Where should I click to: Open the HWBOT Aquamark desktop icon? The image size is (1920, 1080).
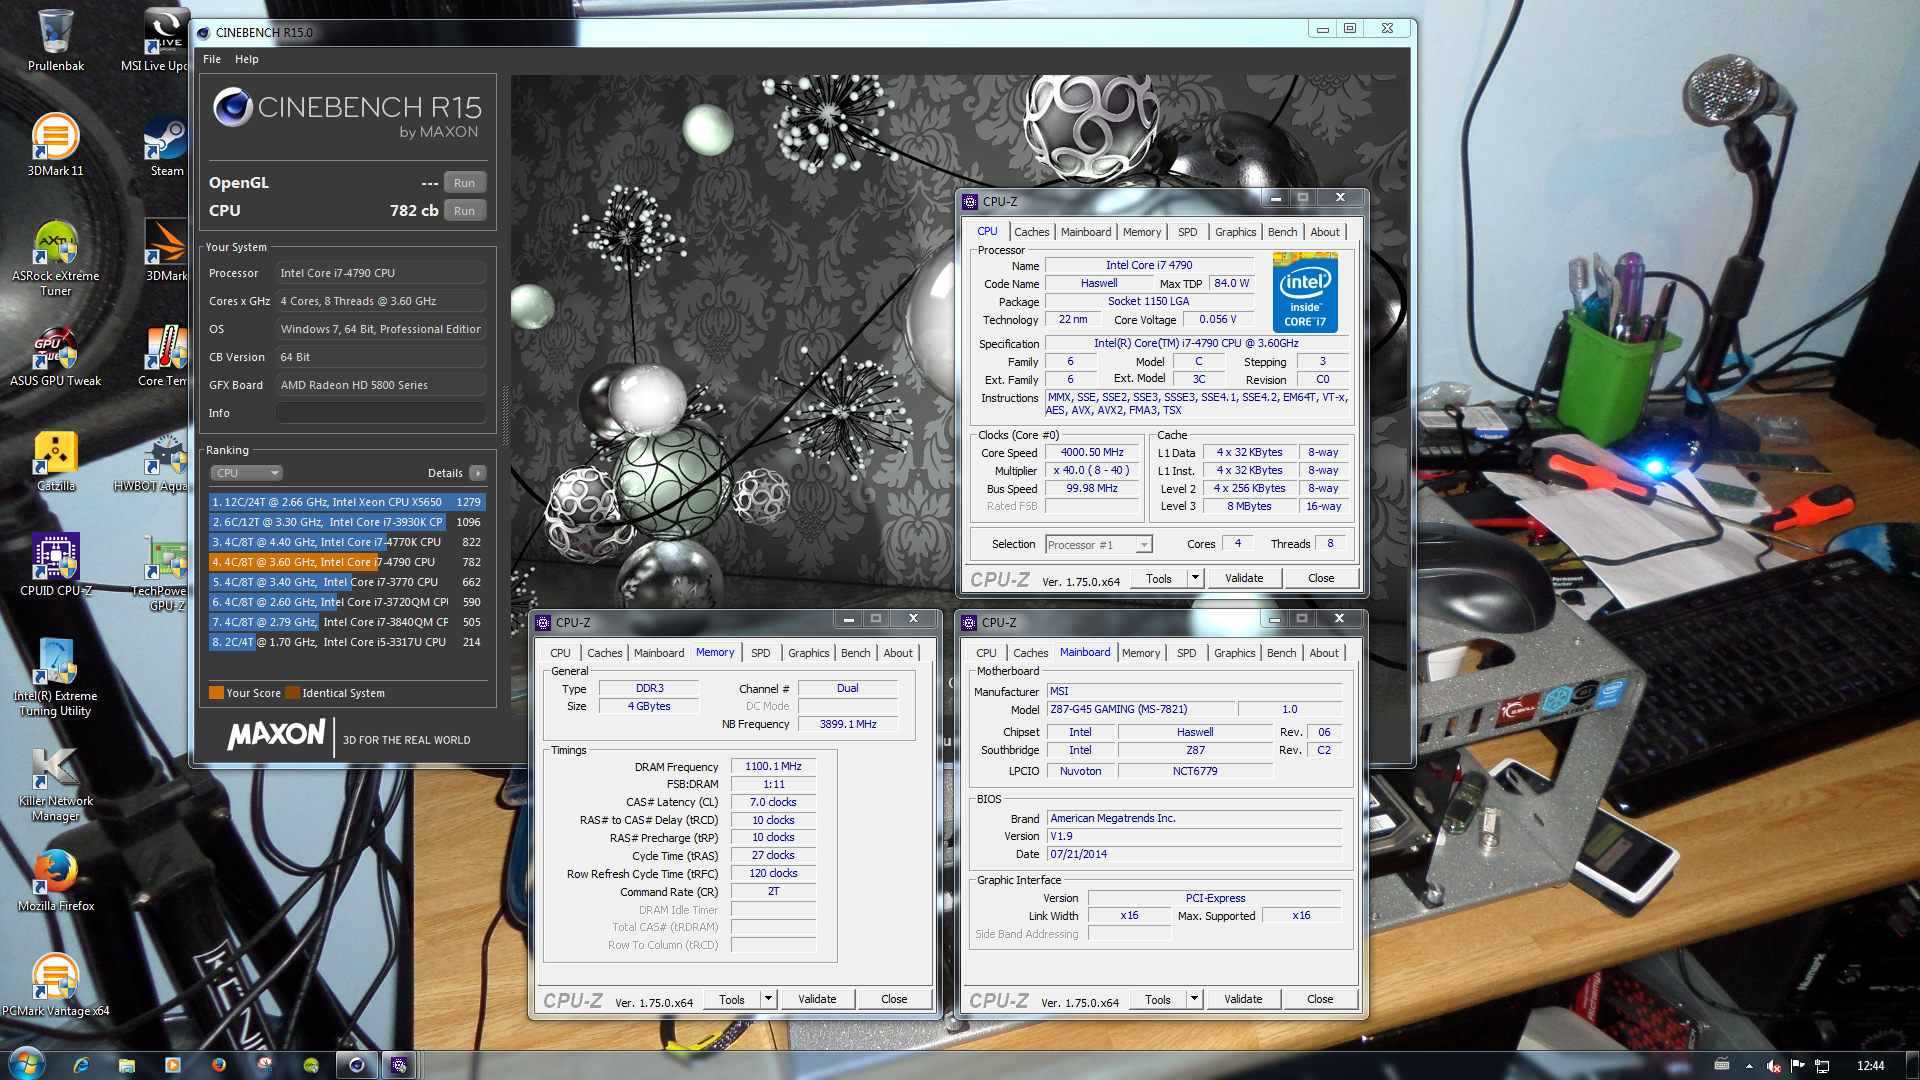(x=151, y=461)
